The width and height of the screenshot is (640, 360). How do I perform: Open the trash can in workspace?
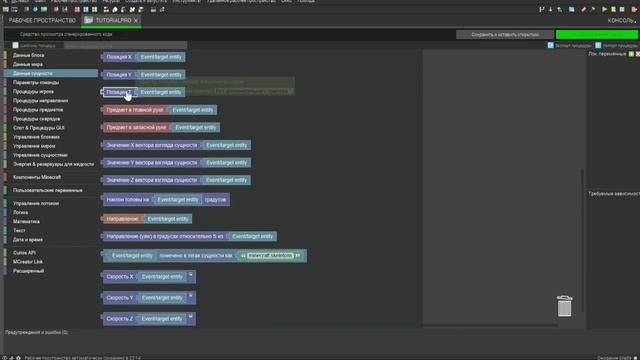(564, 306)
